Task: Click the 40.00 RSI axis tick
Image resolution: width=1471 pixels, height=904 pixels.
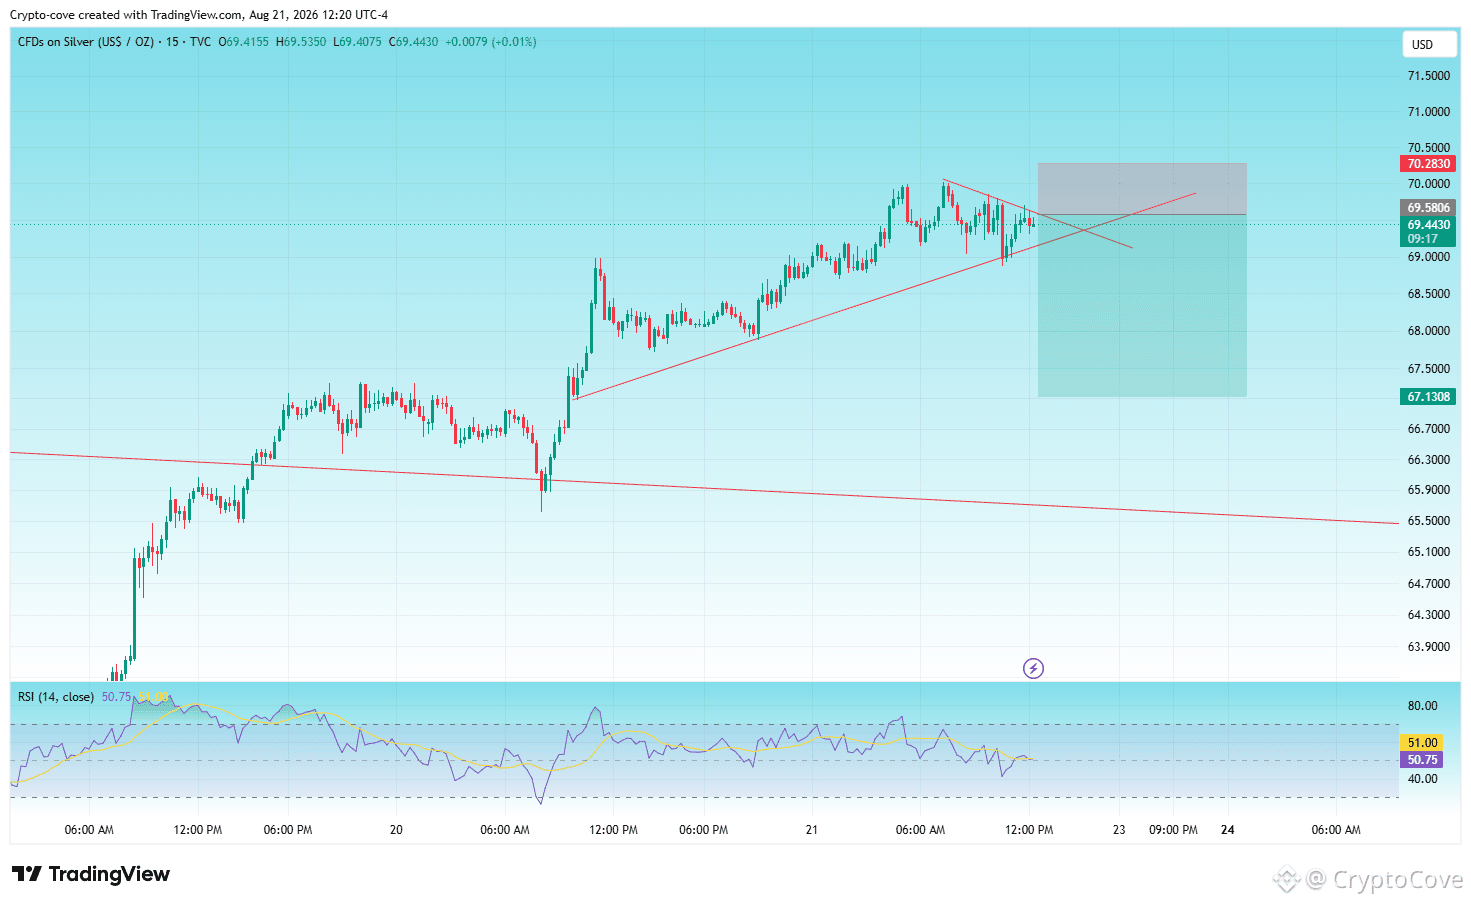Action: [1422, 779]
